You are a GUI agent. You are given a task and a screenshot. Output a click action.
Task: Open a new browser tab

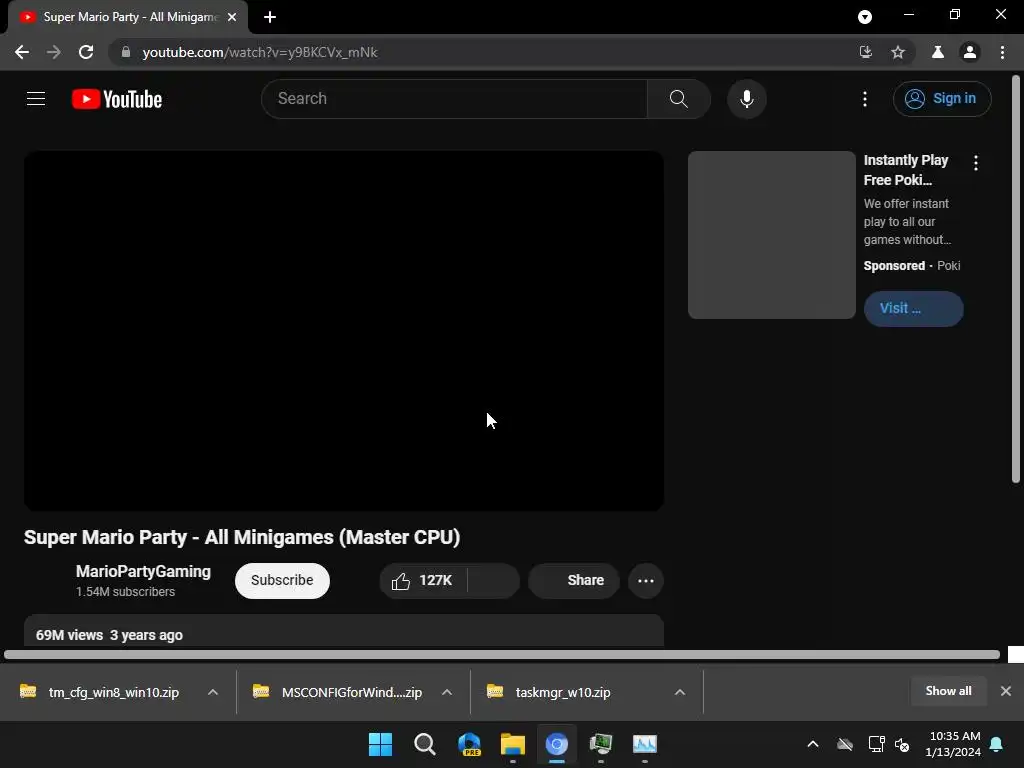[x=270, y=17]
